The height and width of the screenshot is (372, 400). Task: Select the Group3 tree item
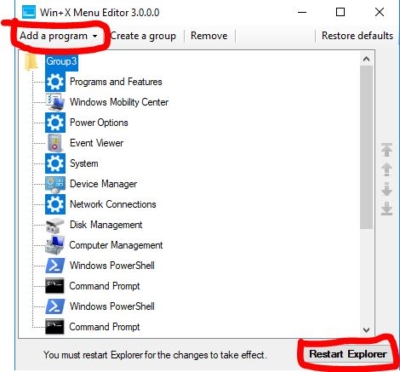[x=61, y=61]
